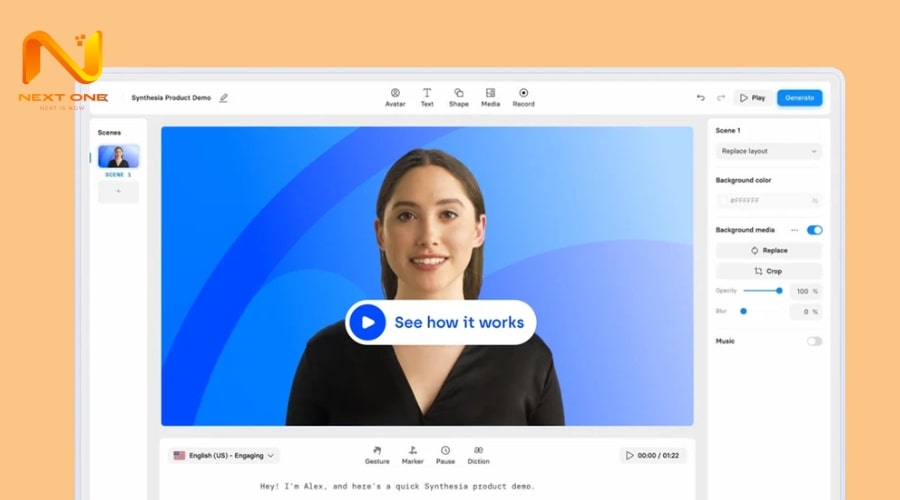Select the Avatar tool icon
Viewport: 900px width, 500px height.
395,93
